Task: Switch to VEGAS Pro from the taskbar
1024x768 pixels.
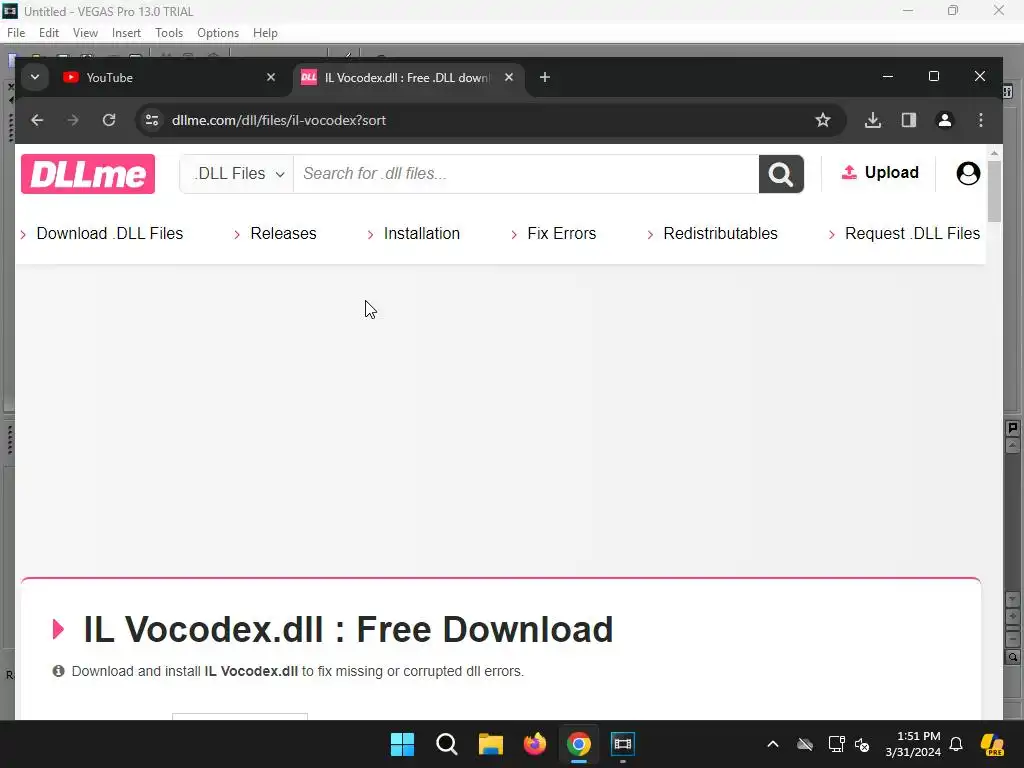Action: pyautogui.click(x=623, y=744)
